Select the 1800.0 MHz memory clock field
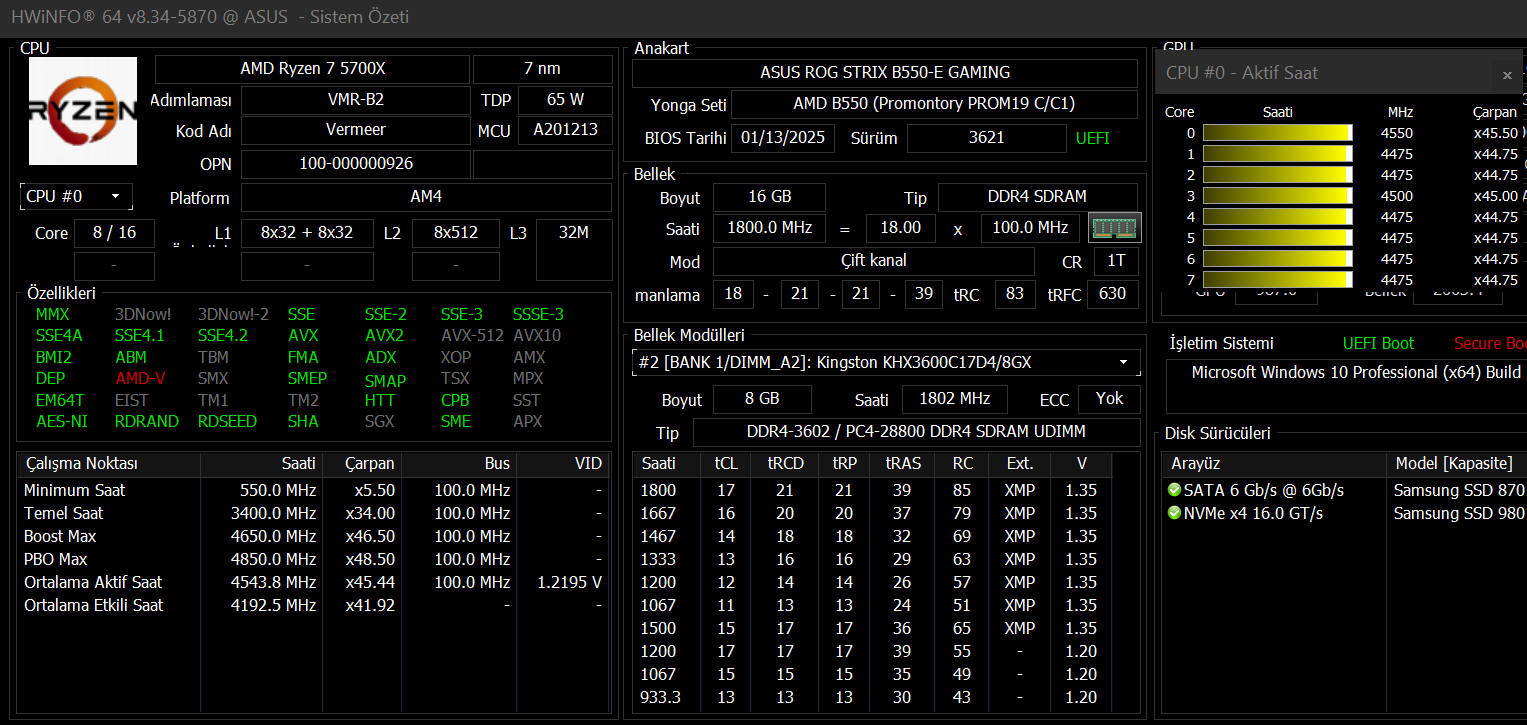Viewport: 1527px width, 725px height. click(x=769, y=228)
